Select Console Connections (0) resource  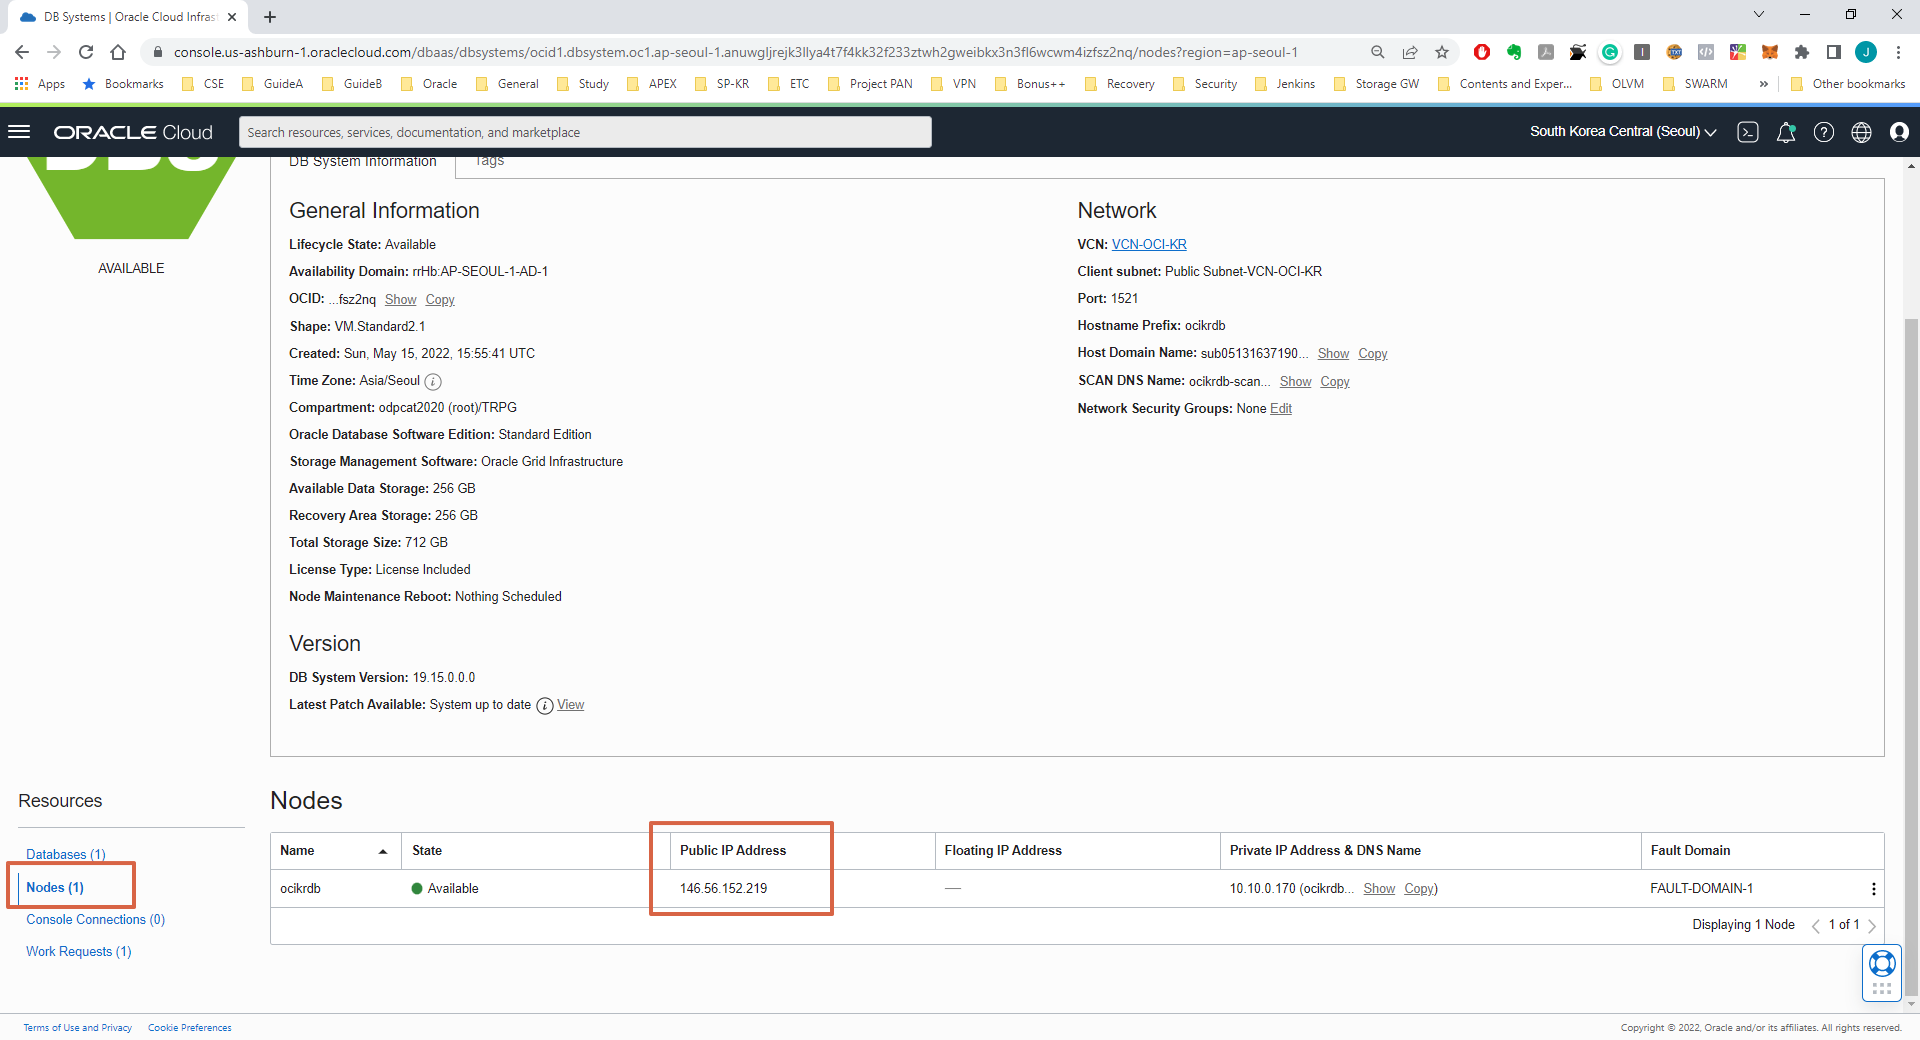coord(96,920)
